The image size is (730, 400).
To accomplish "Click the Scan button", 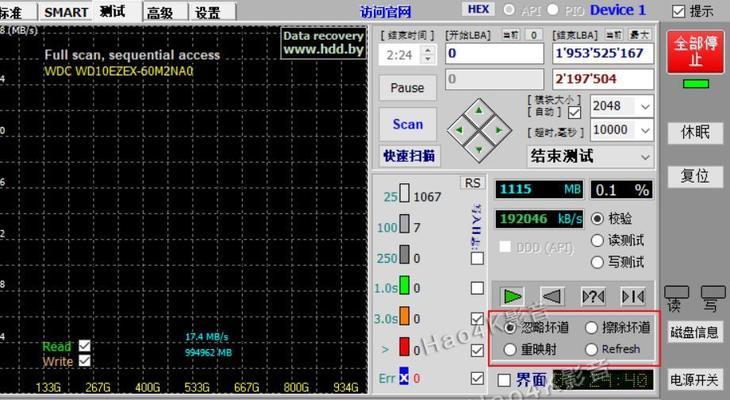I will (x=407, y=124).
